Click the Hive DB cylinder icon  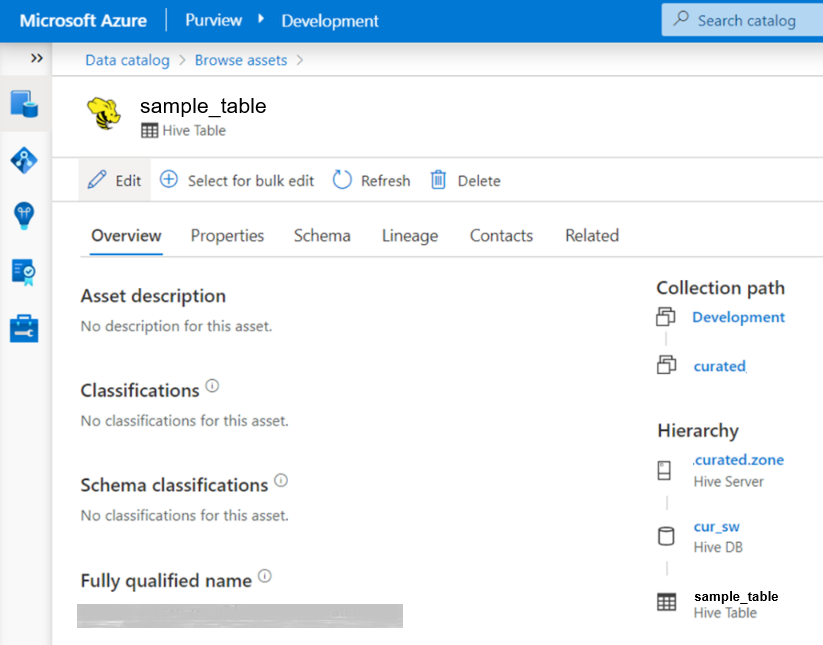point(666,536)
